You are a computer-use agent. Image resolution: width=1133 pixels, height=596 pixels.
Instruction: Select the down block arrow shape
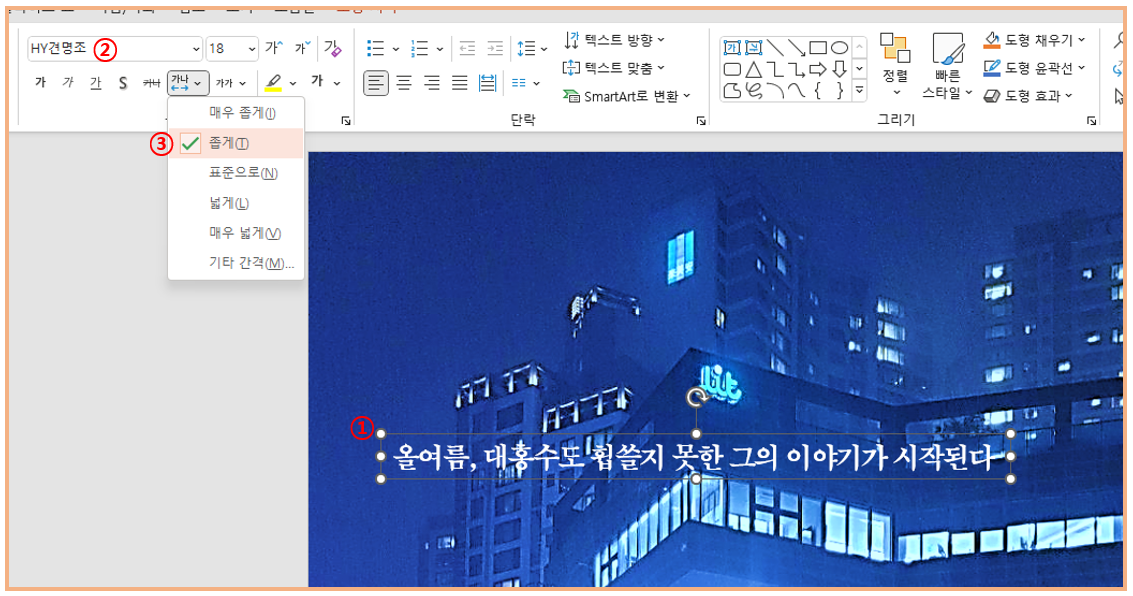pos(839,69)
